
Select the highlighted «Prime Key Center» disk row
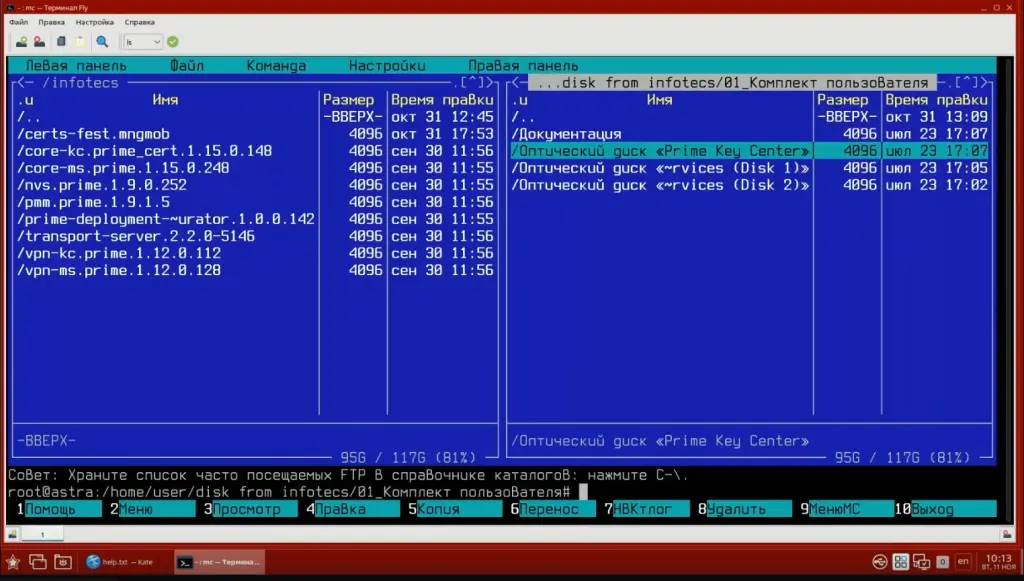(x=749, y=151)
